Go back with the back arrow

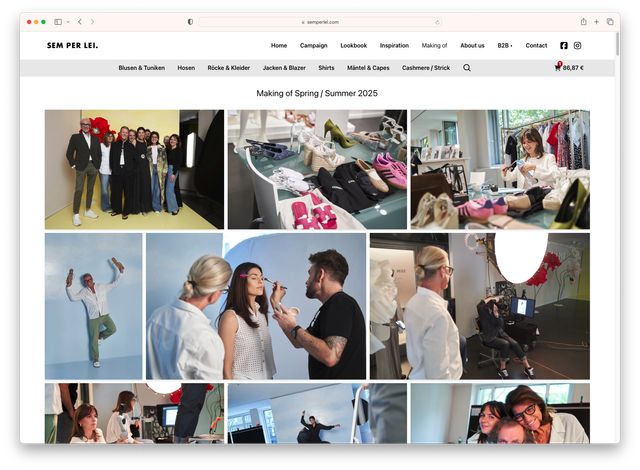[x=80, y=21]
